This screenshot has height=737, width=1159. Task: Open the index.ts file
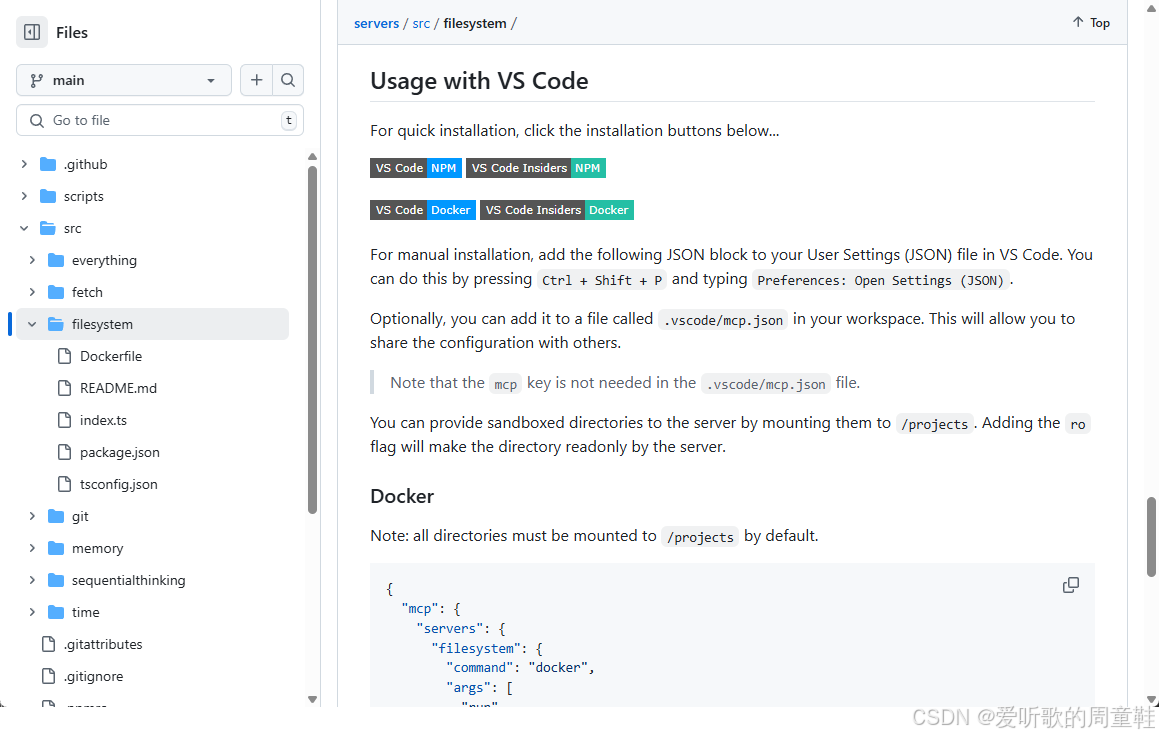pyautogui.click(x=103, y=420)
